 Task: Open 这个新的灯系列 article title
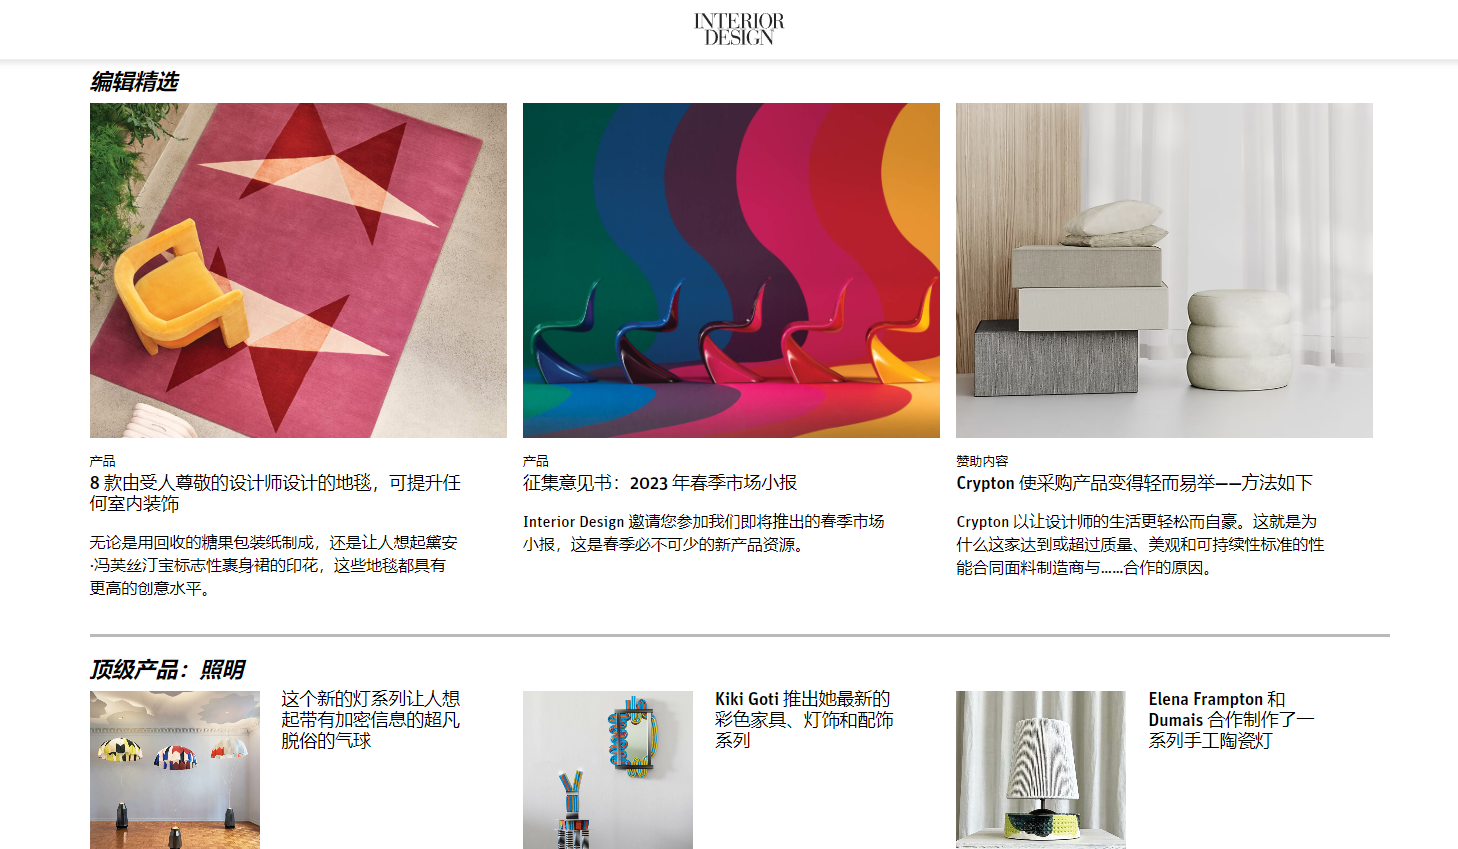point(370,720)
